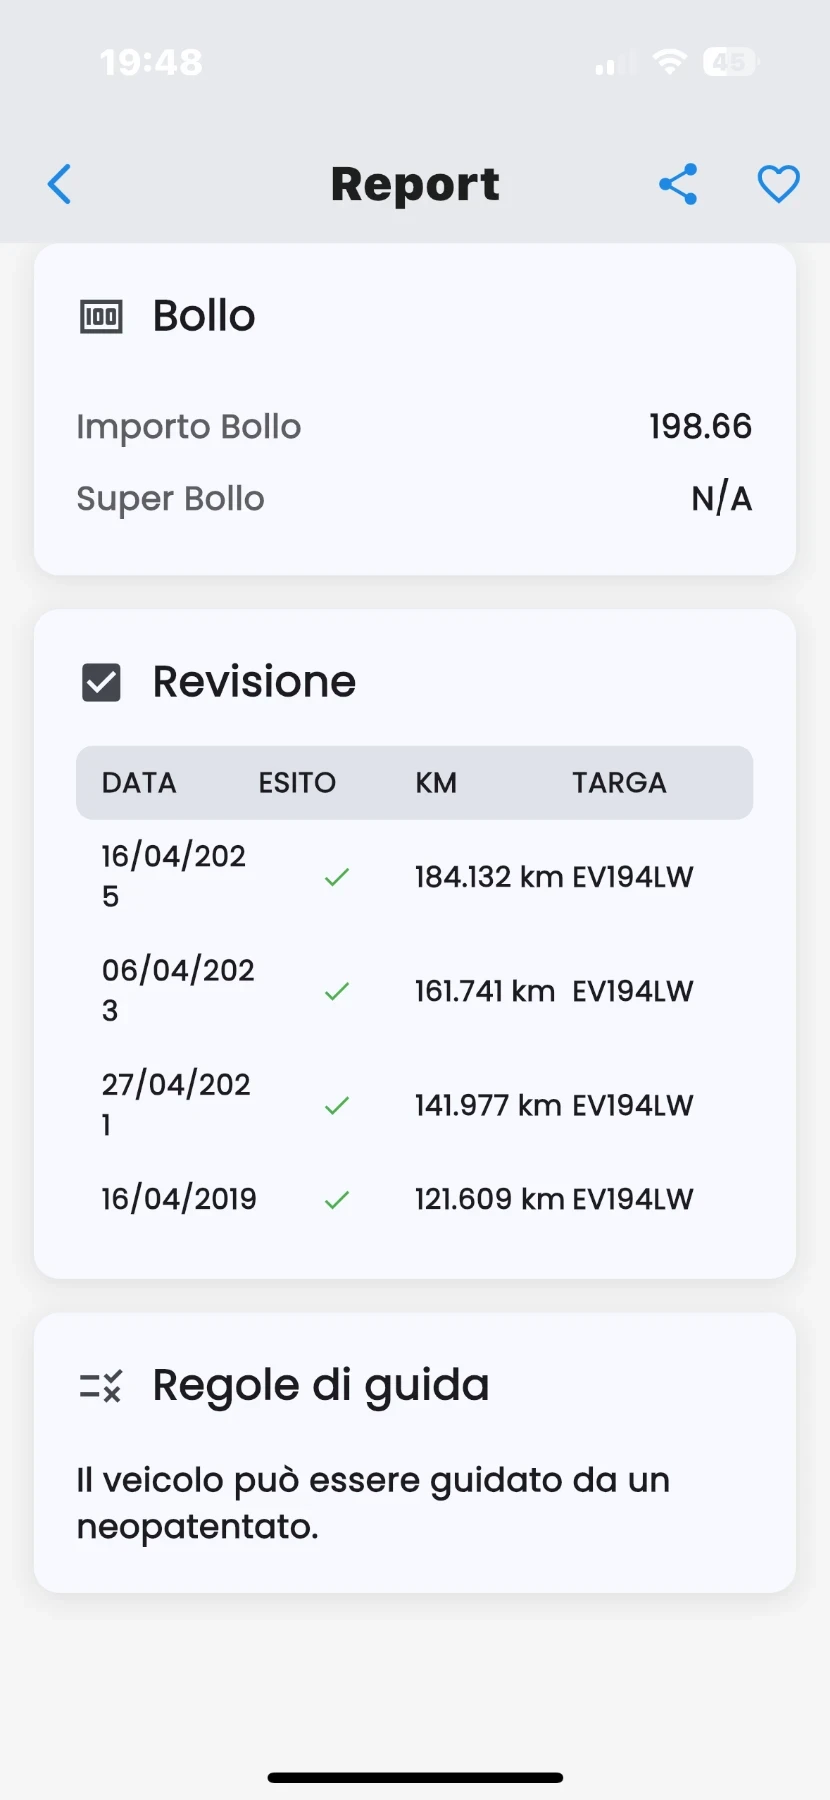Tap the Super Bollo N/A value
830x1800 pixels.
pyautogui.click(x=721, y=499)
